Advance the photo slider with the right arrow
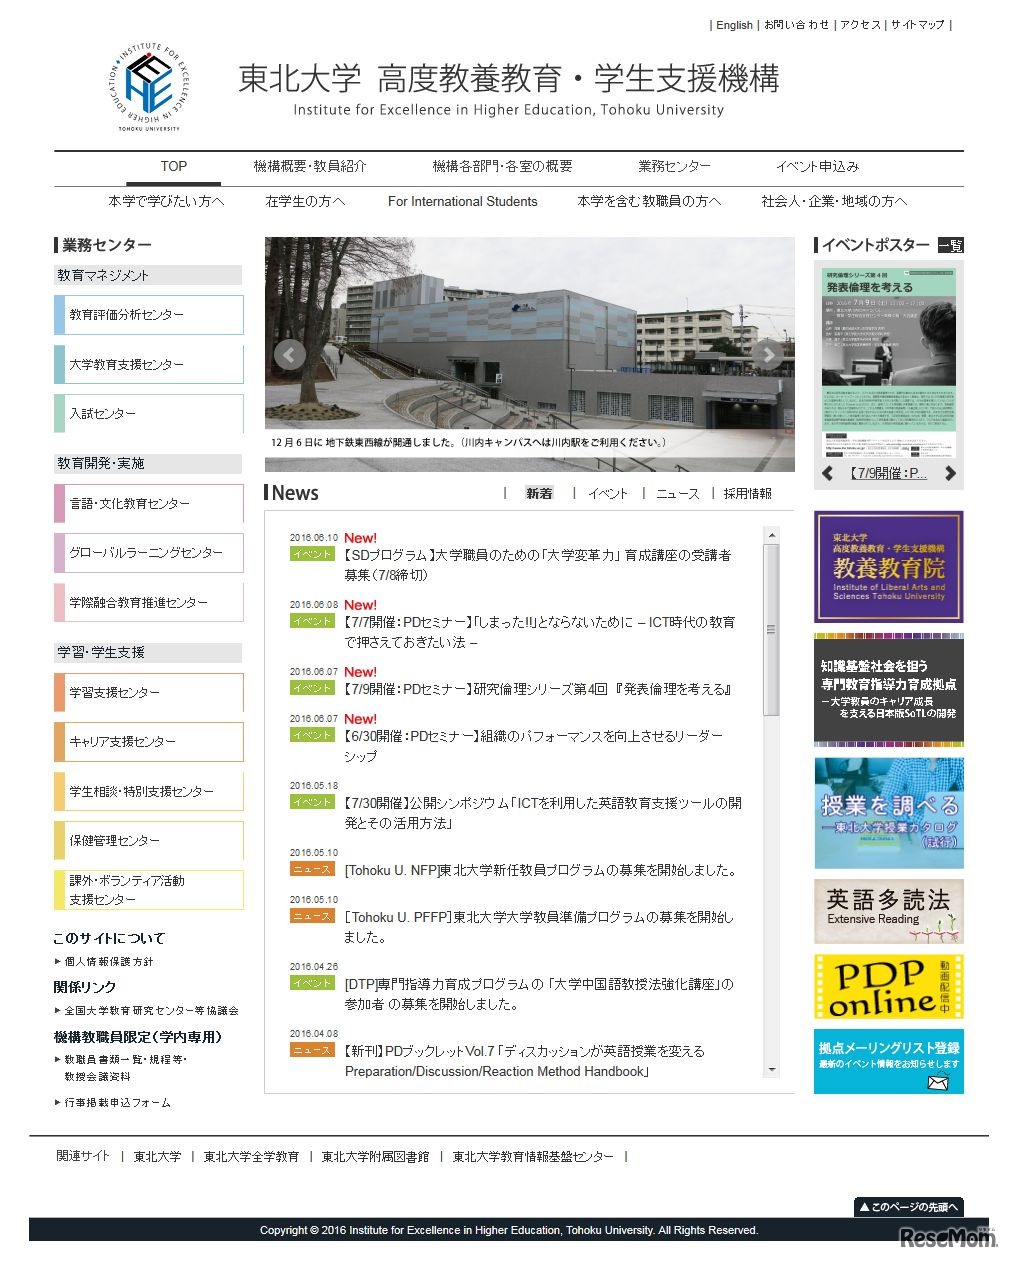This screenshot has width=1011, height=1261. [769, 354]
